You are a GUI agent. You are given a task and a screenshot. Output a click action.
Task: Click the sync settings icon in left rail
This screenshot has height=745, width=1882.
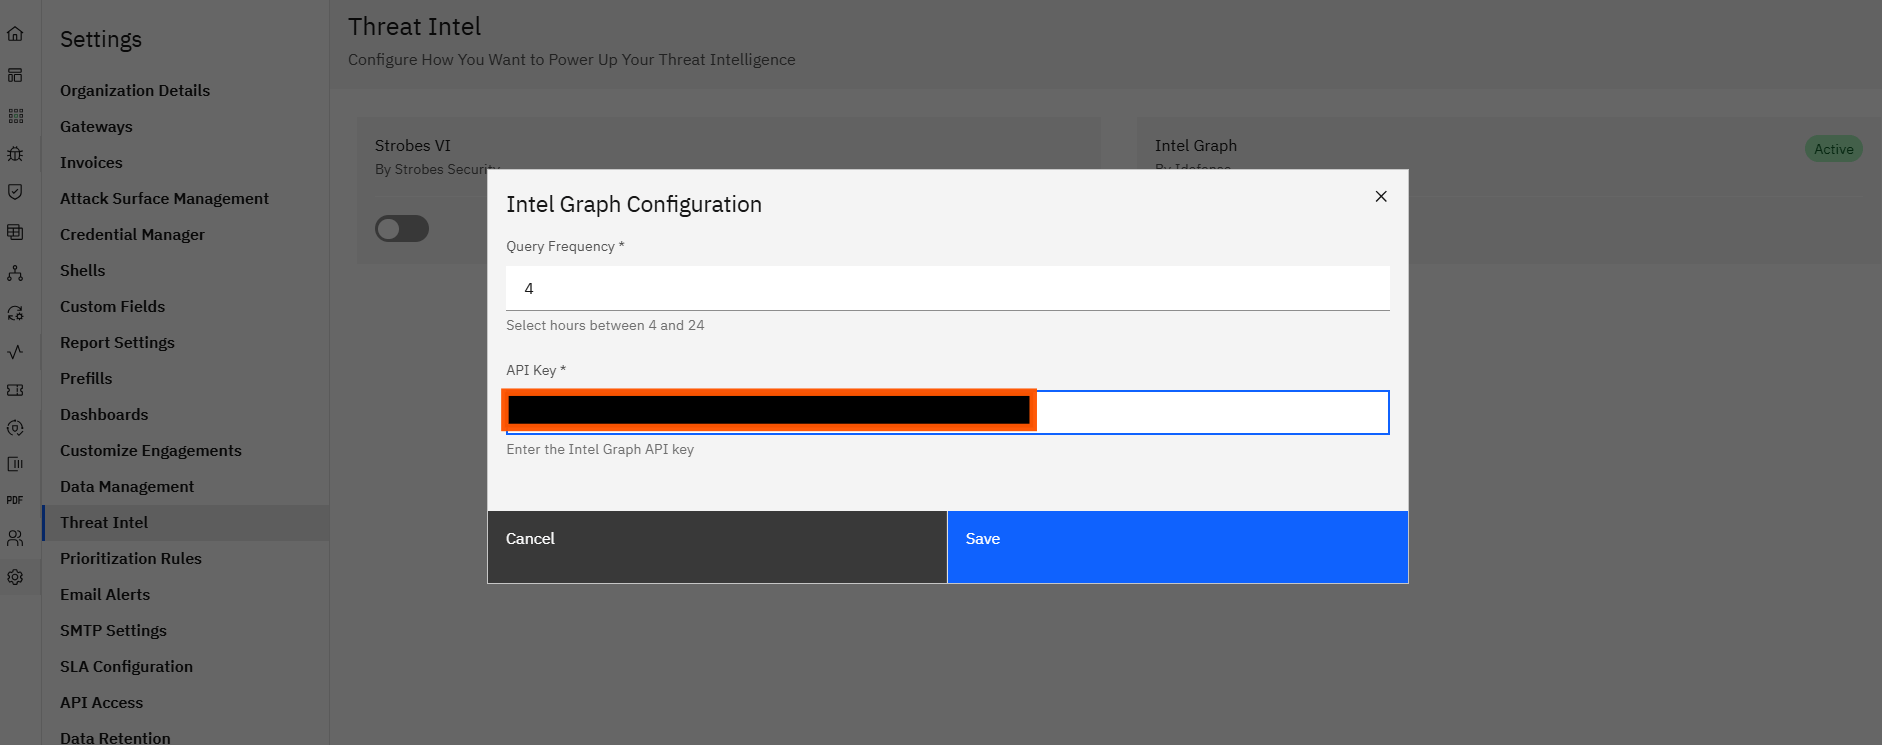point(15,313)
